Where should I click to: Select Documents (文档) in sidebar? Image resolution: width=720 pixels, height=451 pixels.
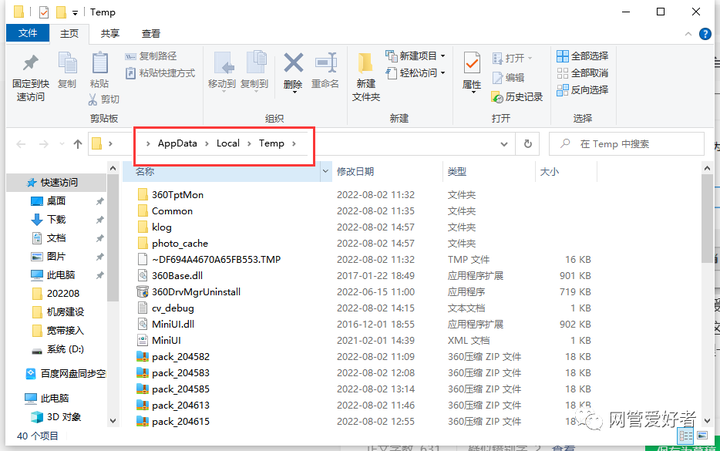(56, 238)
